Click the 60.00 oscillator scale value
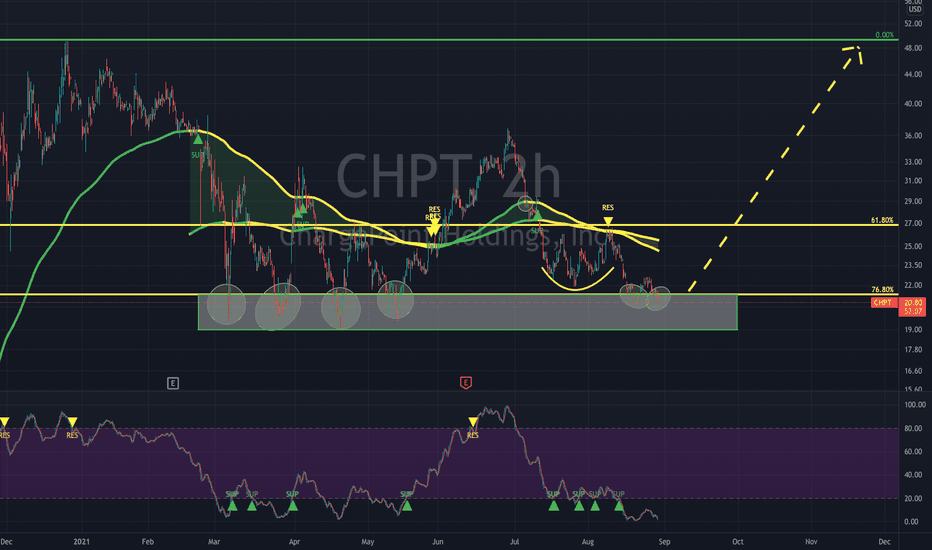This screenshot has height=550, width=932. 914,452
